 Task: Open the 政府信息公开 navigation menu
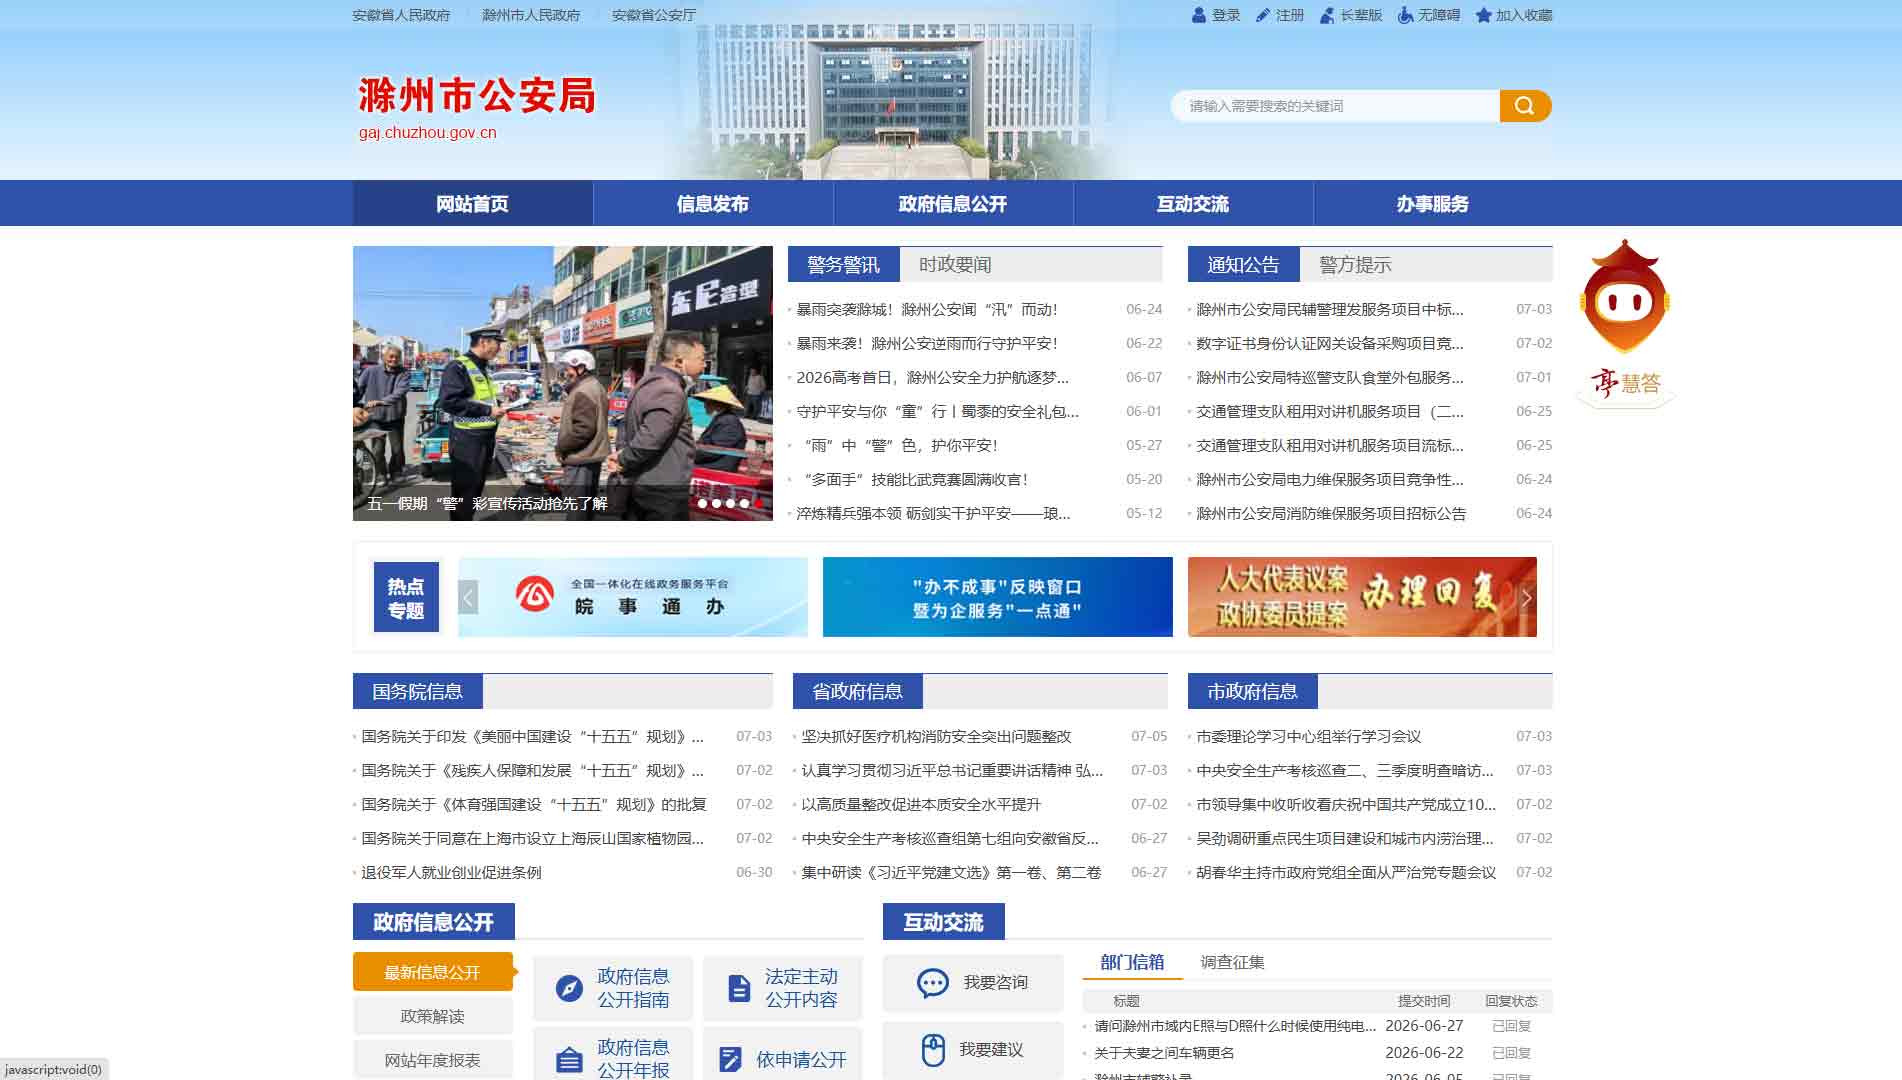(952, 204)
